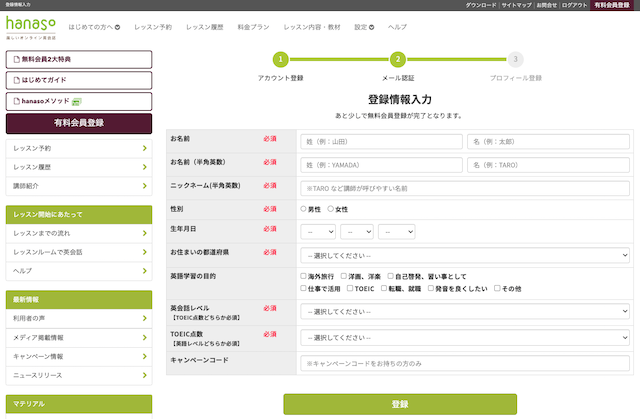Image resolution: width=640 pixels, height=419 pixels.
Task: Click the chevron on ニュースリリース
Action: [x=144, y=375]
